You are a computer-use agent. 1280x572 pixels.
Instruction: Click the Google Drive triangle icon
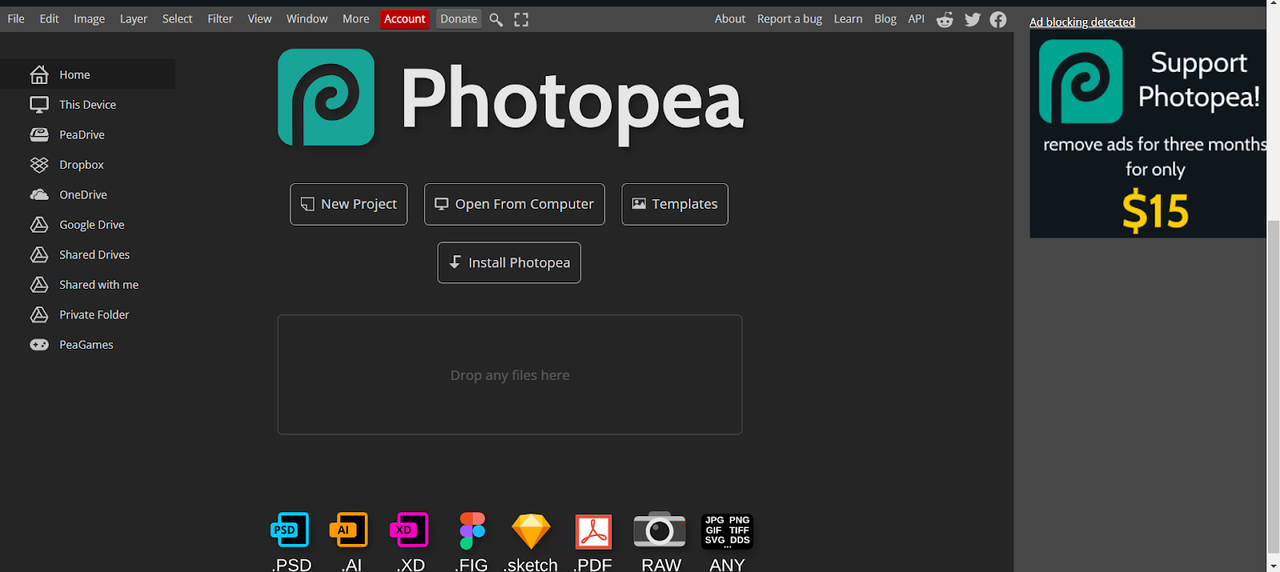[x=39, y=224]
